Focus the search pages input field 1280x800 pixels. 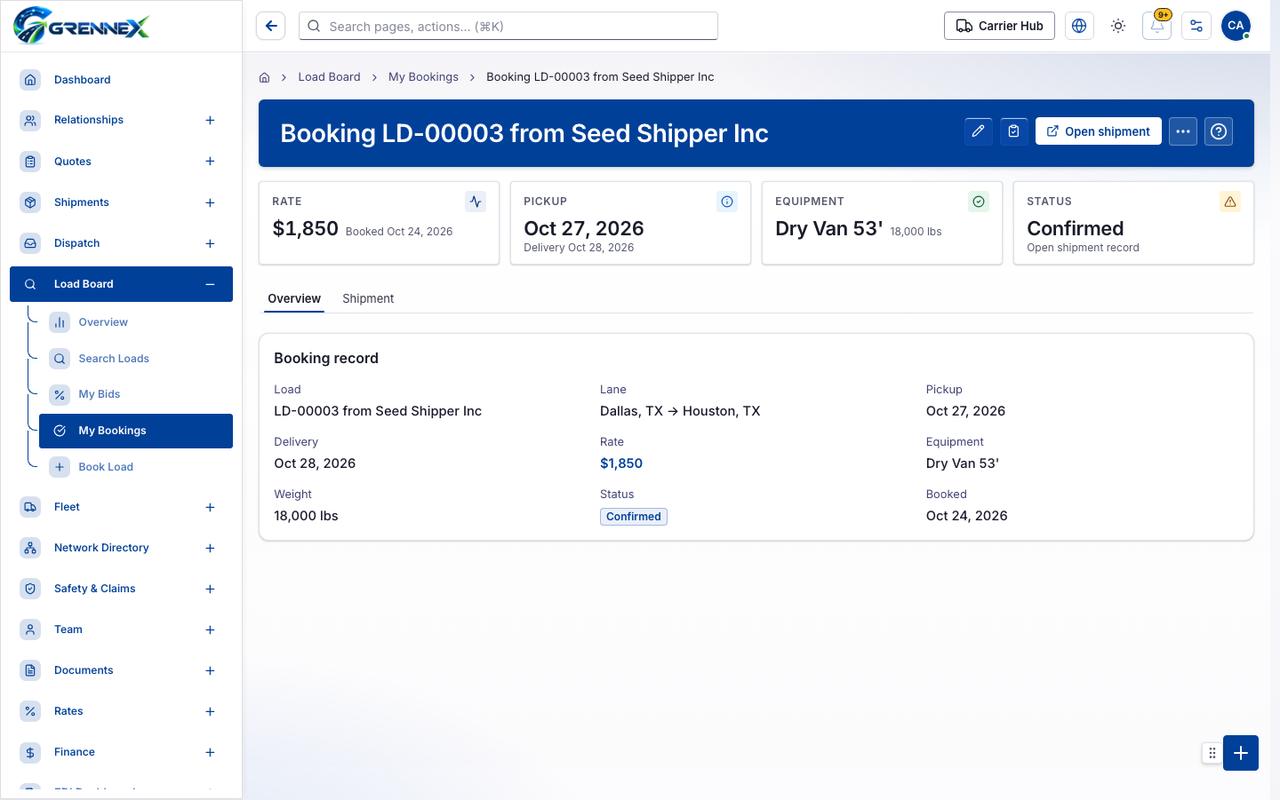[x=508, y=26]
